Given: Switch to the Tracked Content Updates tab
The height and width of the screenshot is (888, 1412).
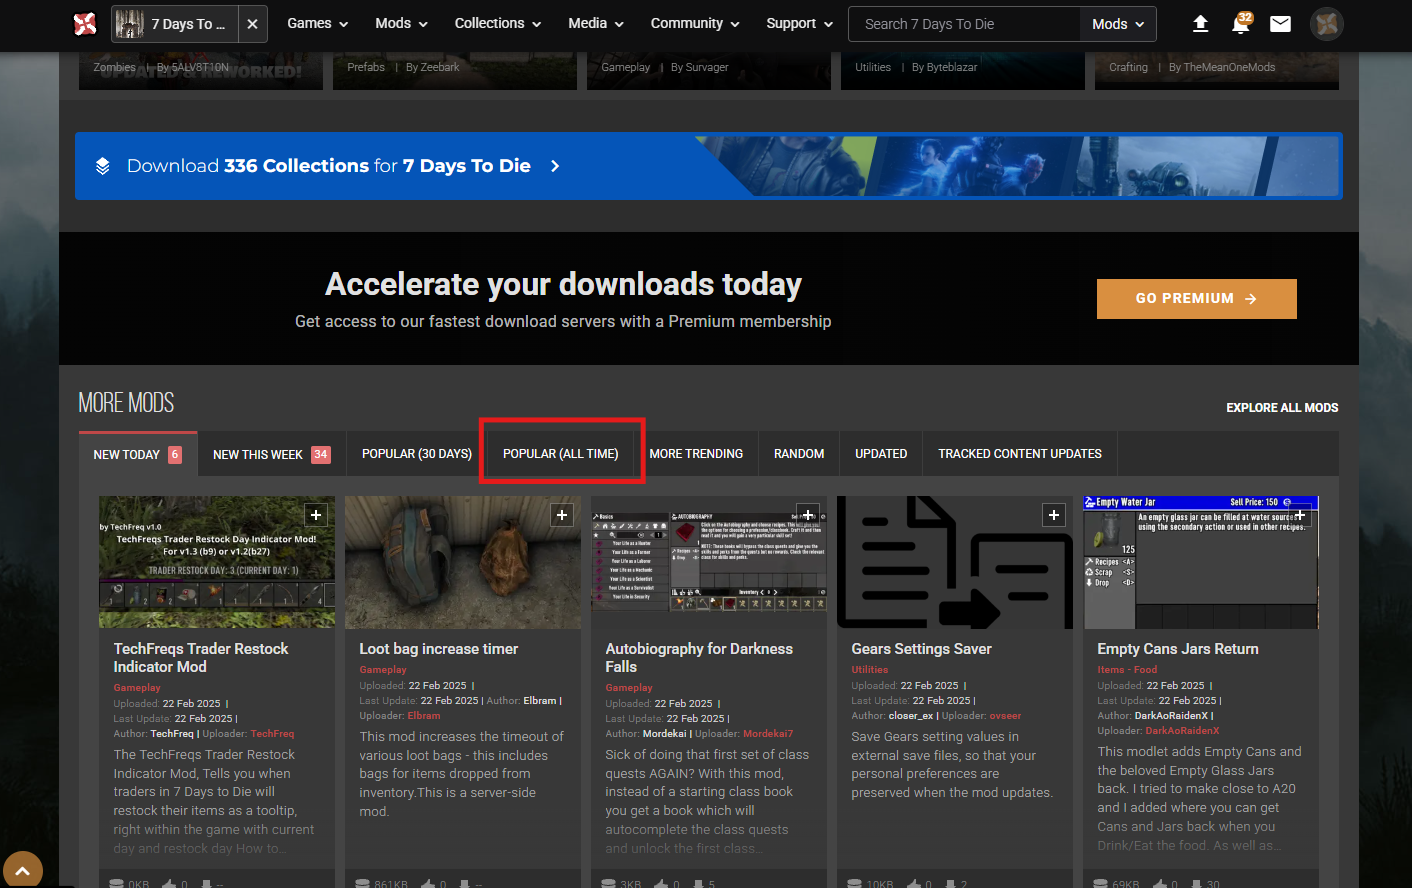Looking at the screenshot, I should tap(1020, 454).
